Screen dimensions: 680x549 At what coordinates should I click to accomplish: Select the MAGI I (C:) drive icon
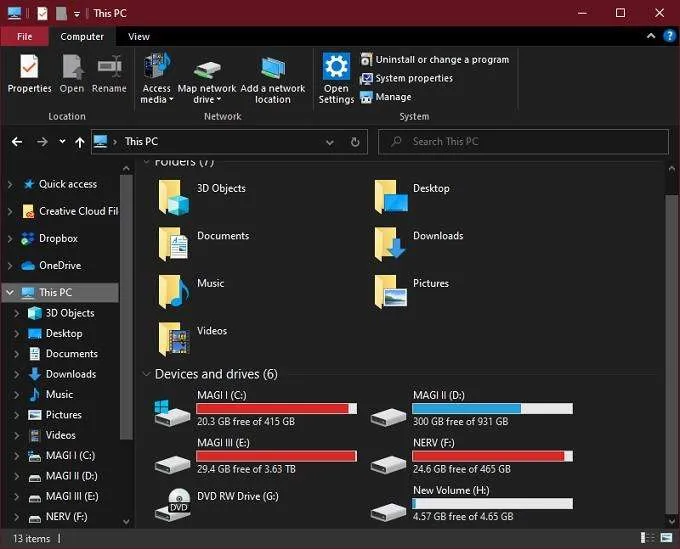tap(172, 412)
